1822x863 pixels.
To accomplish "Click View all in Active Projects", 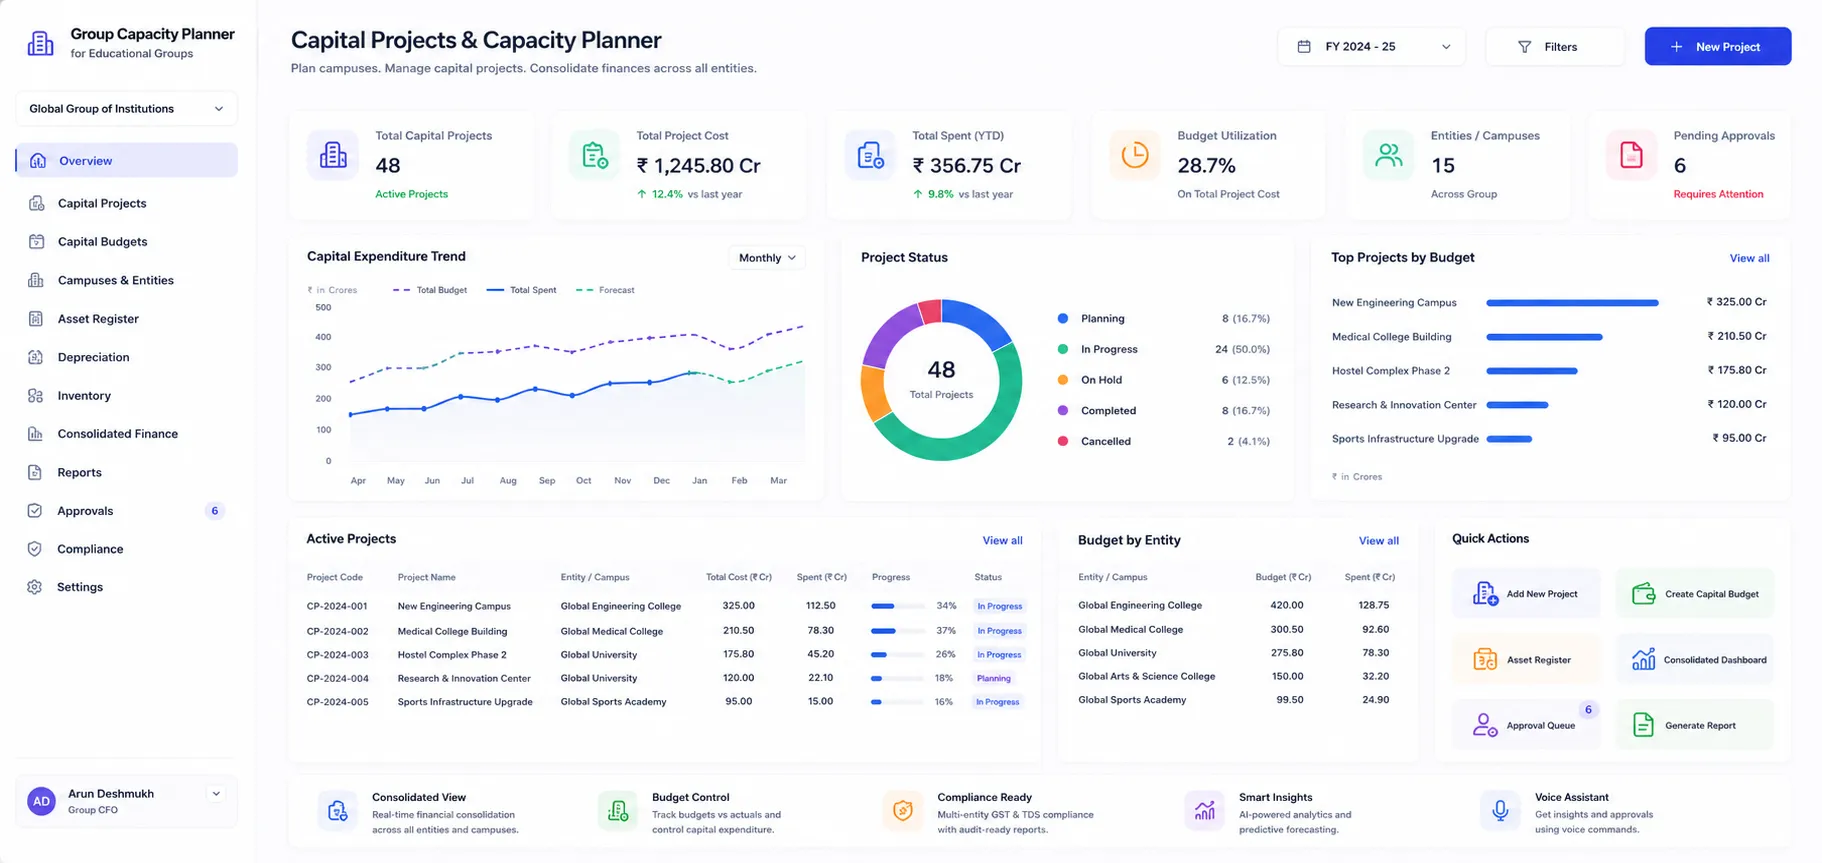I will 1002,540.
